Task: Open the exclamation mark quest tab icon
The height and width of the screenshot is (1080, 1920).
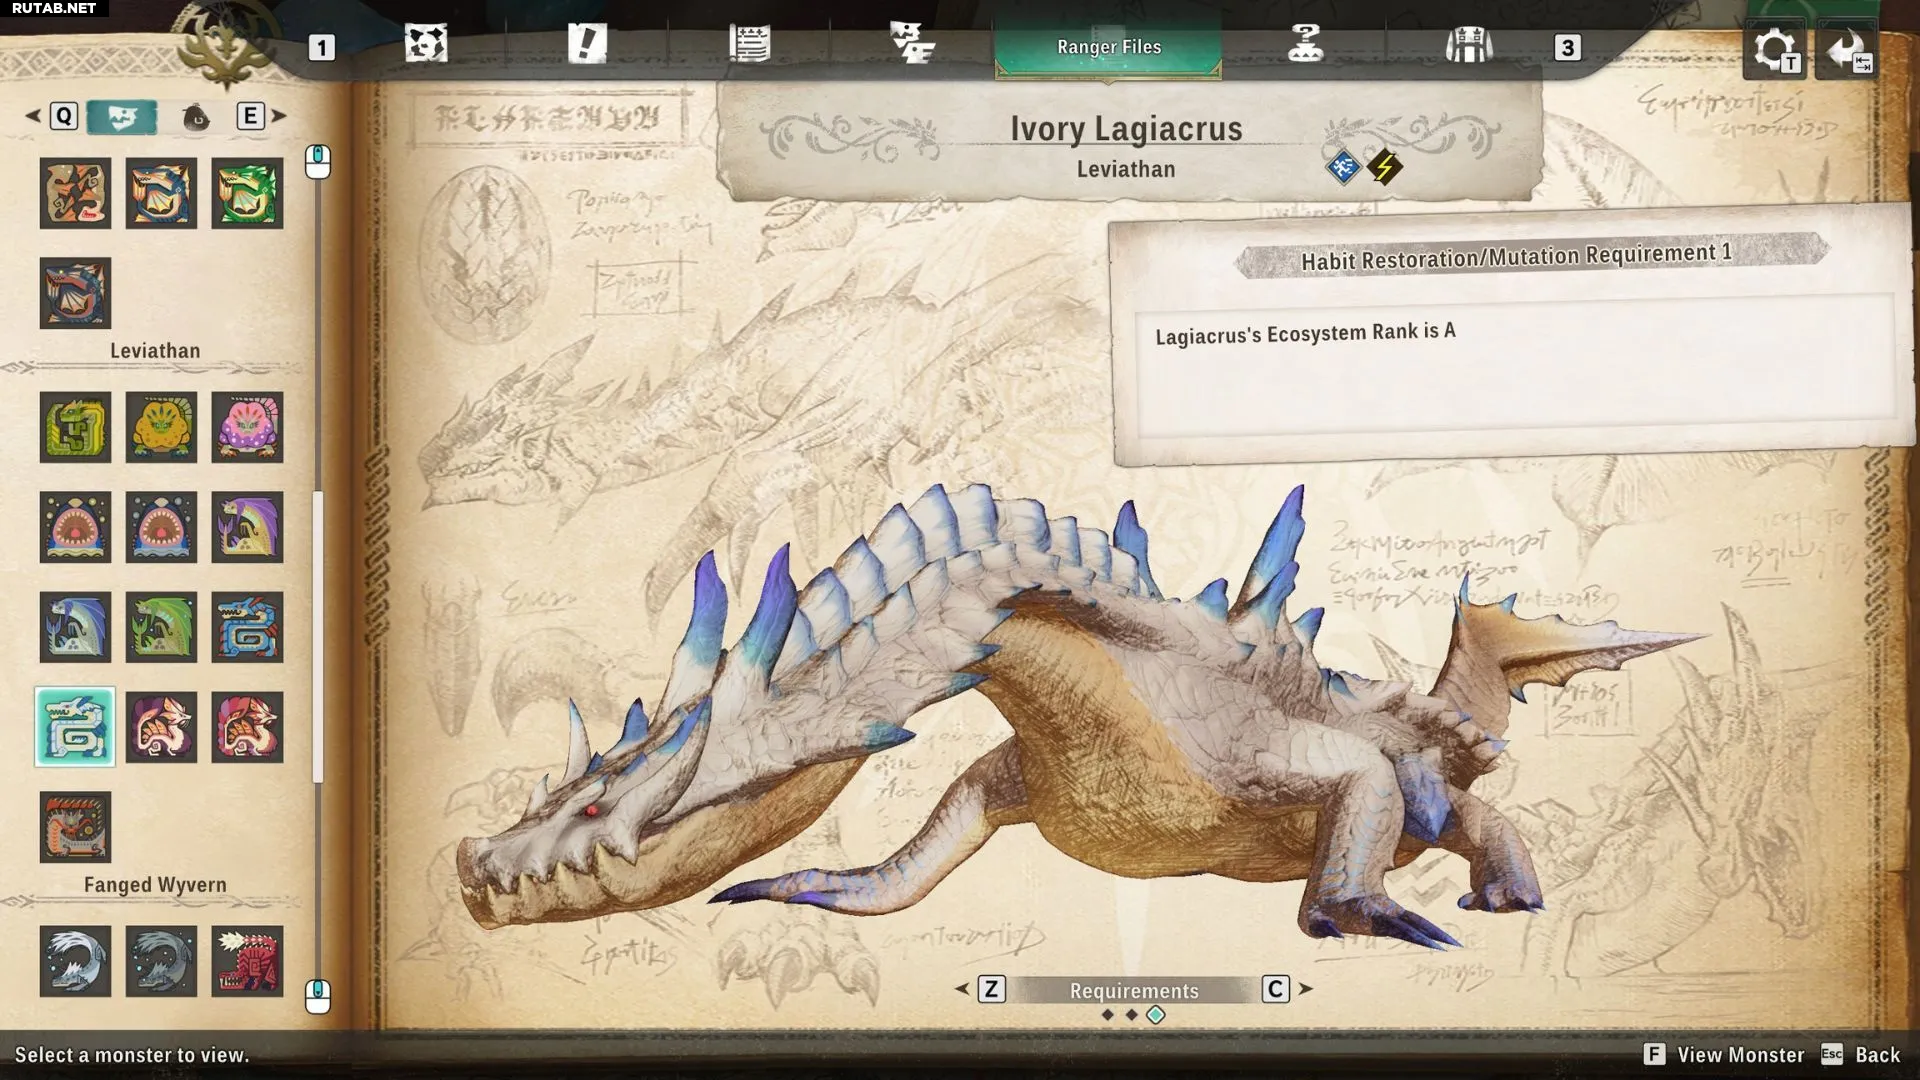Action: (x=587, y=45)
